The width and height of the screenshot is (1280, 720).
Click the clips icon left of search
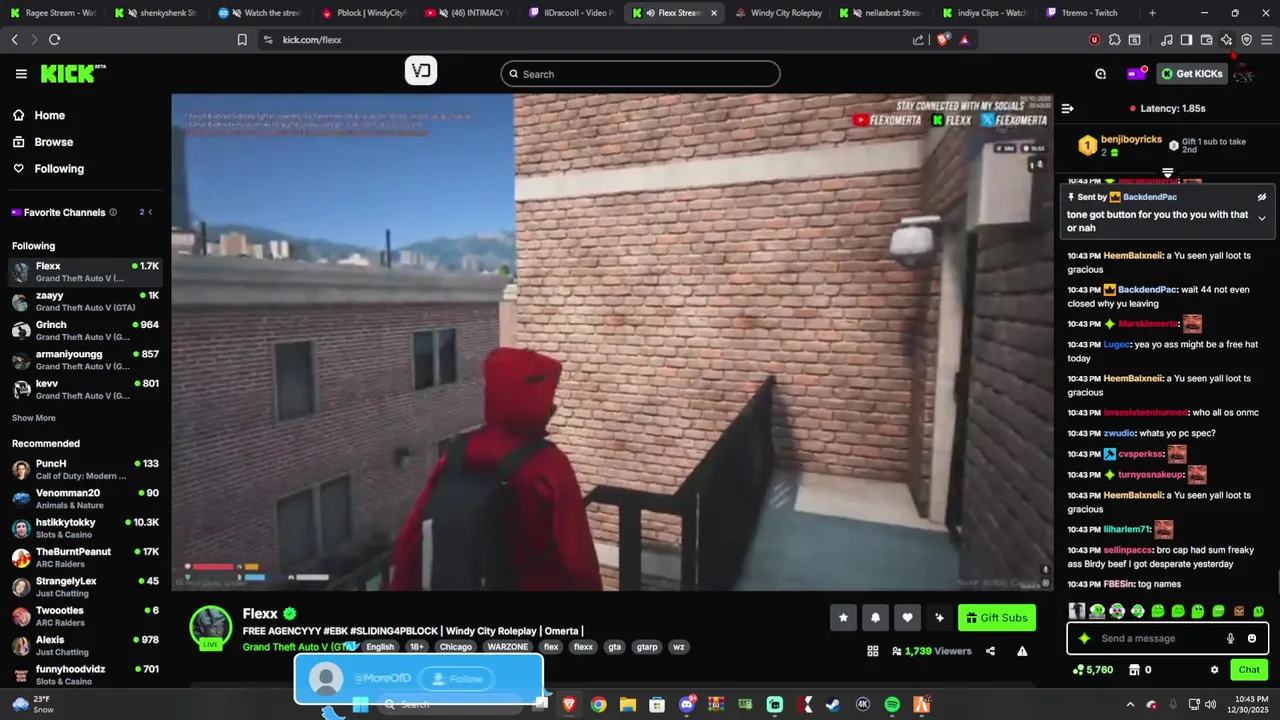pyautogui.click(x=421, y=71)
